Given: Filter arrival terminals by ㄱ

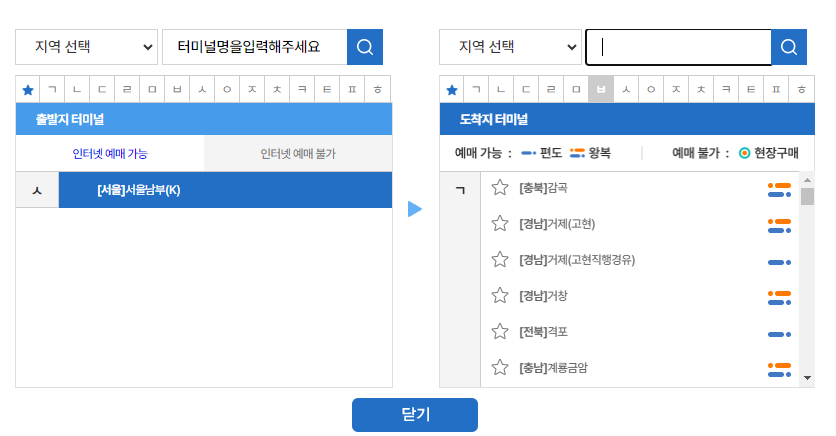Looking at the screenshot, I should (476, 90).
